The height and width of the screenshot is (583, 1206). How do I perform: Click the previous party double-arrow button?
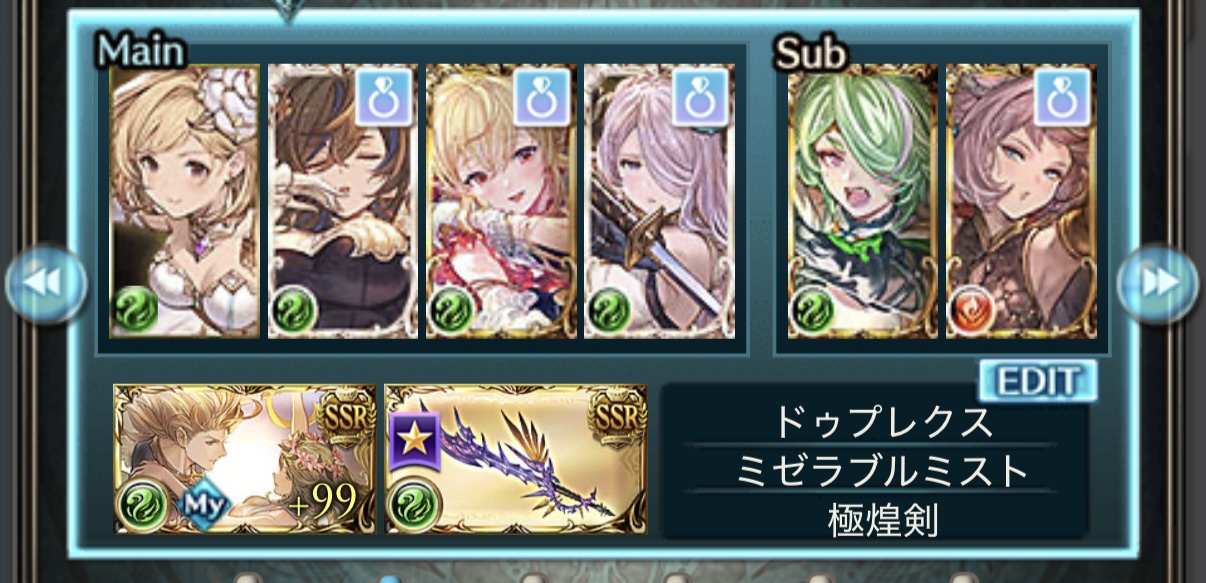pyautogui.click(x=45, y=283)
